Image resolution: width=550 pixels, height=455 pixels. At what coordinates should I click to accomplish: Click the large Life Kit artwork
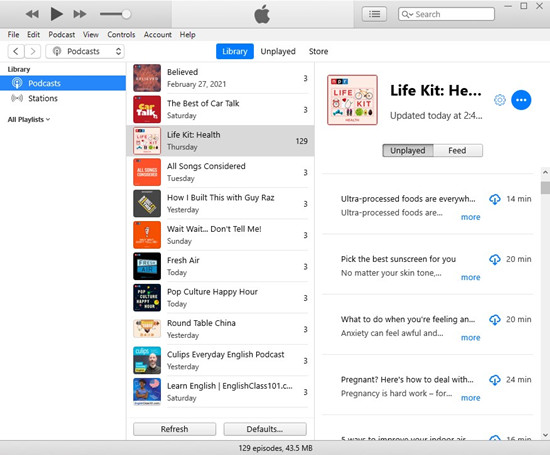352,100
